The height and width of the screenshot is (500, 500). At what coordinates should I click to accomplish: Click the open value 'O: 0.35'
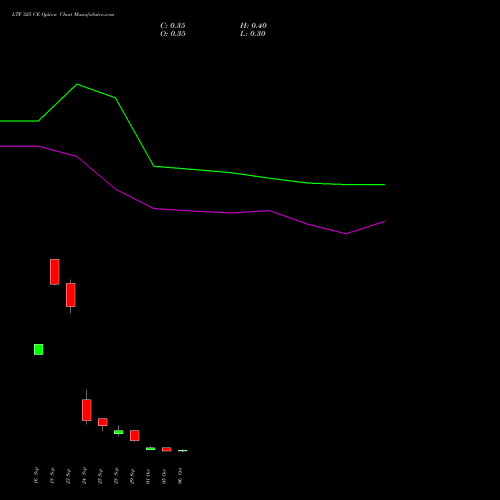coord(173,34)
